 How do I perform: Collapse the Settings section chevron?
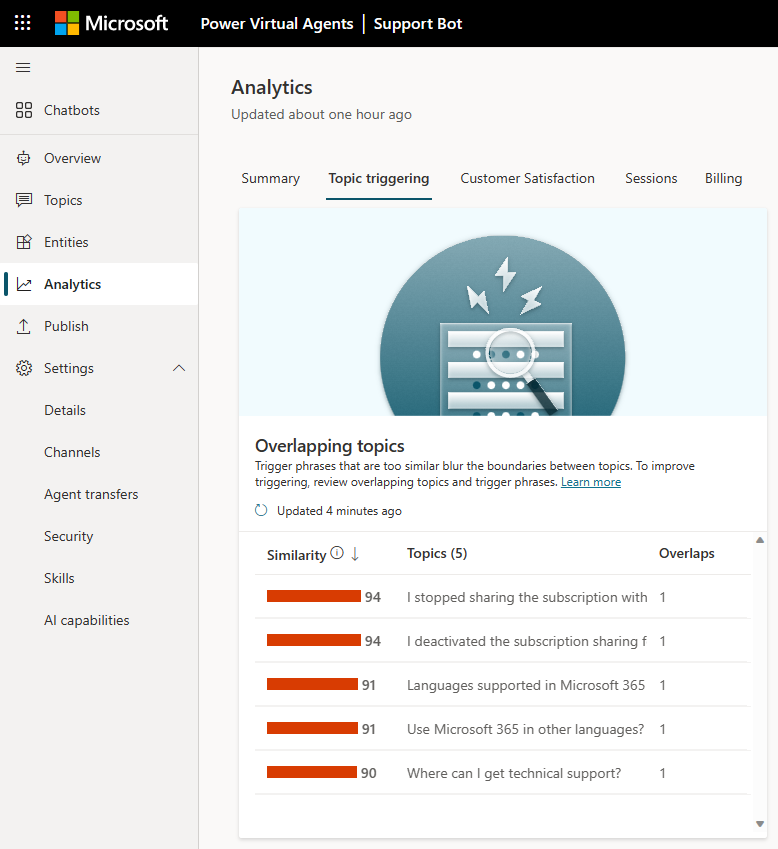click(x=179, y=368)
